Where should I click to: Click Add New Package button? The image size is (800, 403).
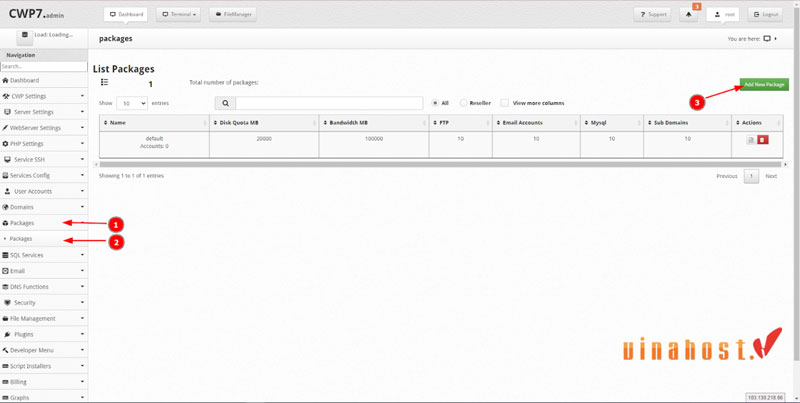point(764,85)
